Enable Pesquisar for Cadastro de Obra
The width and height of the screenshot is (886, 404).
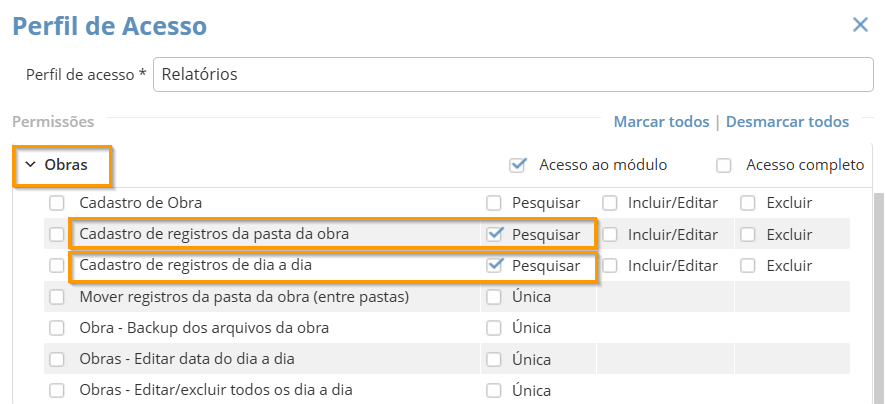click(x=494, y=203)
